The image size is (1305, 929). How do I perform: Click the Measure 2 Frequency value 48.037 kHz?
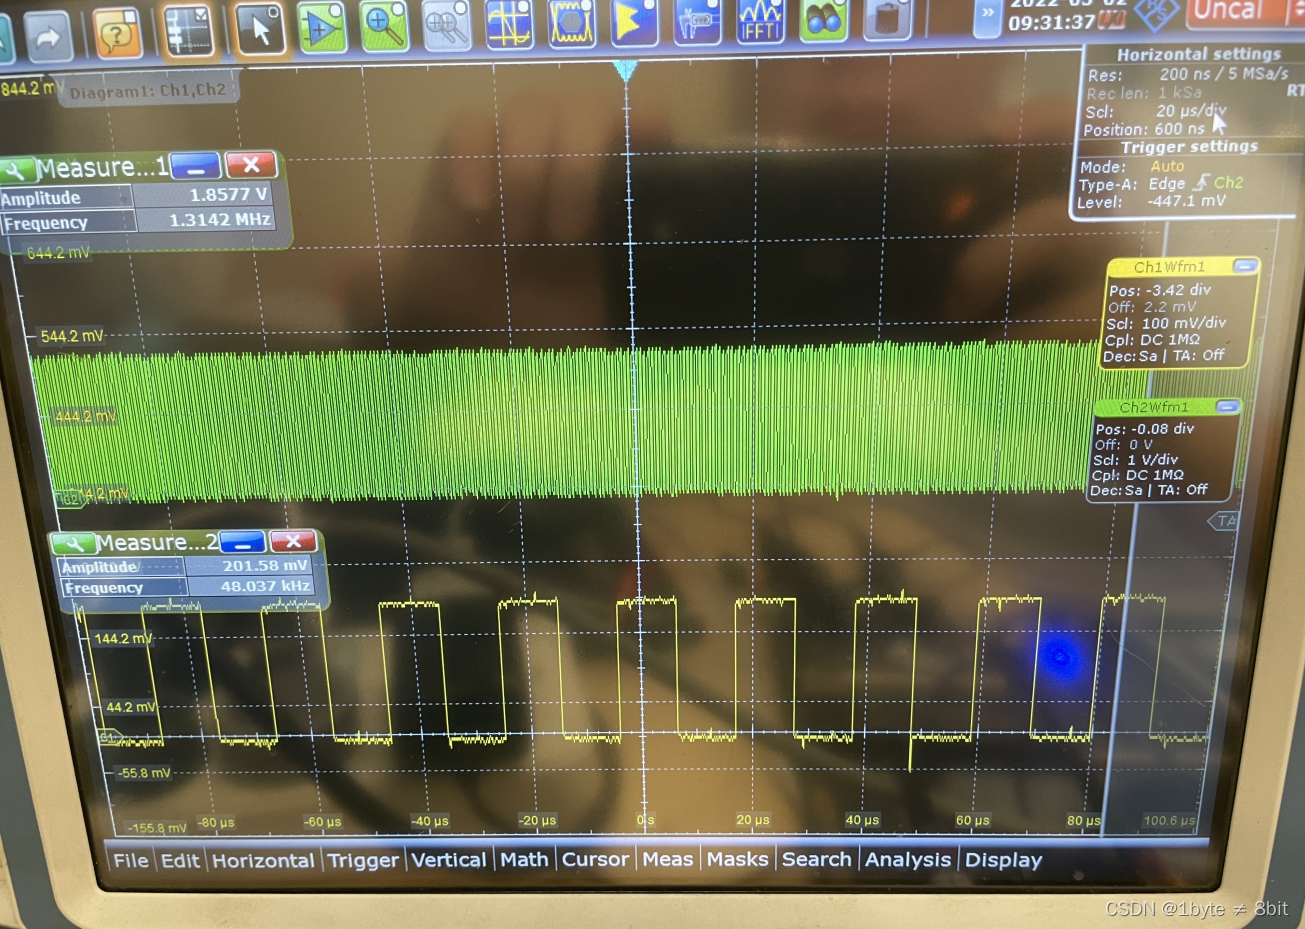(x=265, y=586)
